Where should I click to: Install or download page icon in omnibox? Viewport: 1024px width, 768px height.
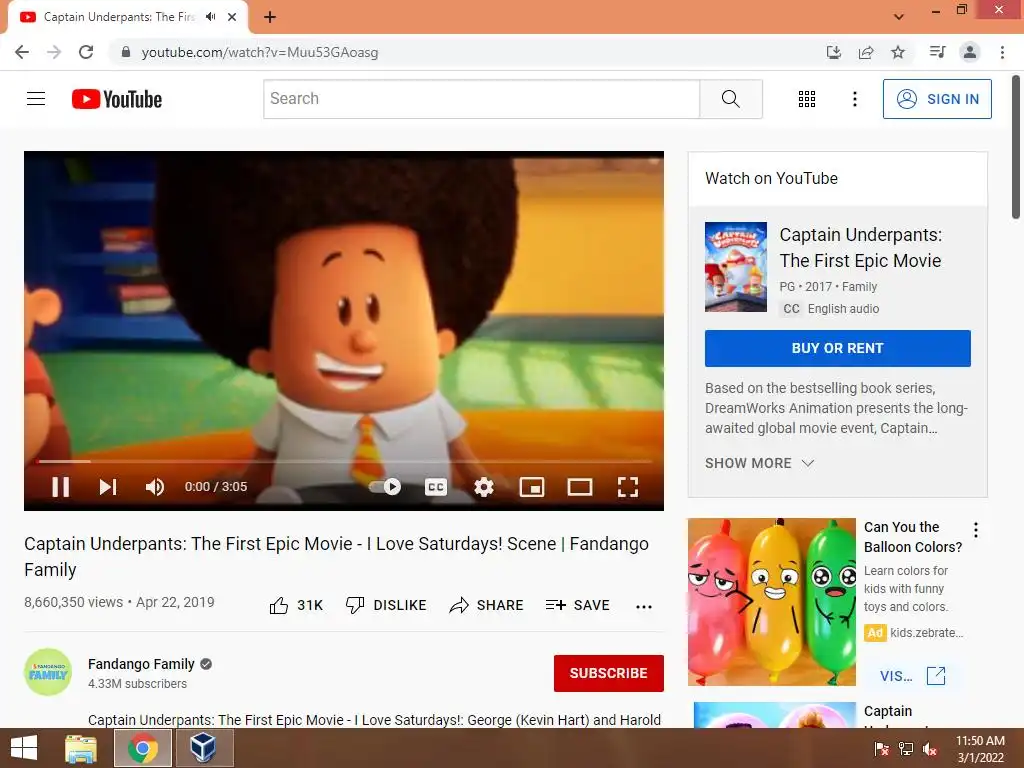coord(834,52)
